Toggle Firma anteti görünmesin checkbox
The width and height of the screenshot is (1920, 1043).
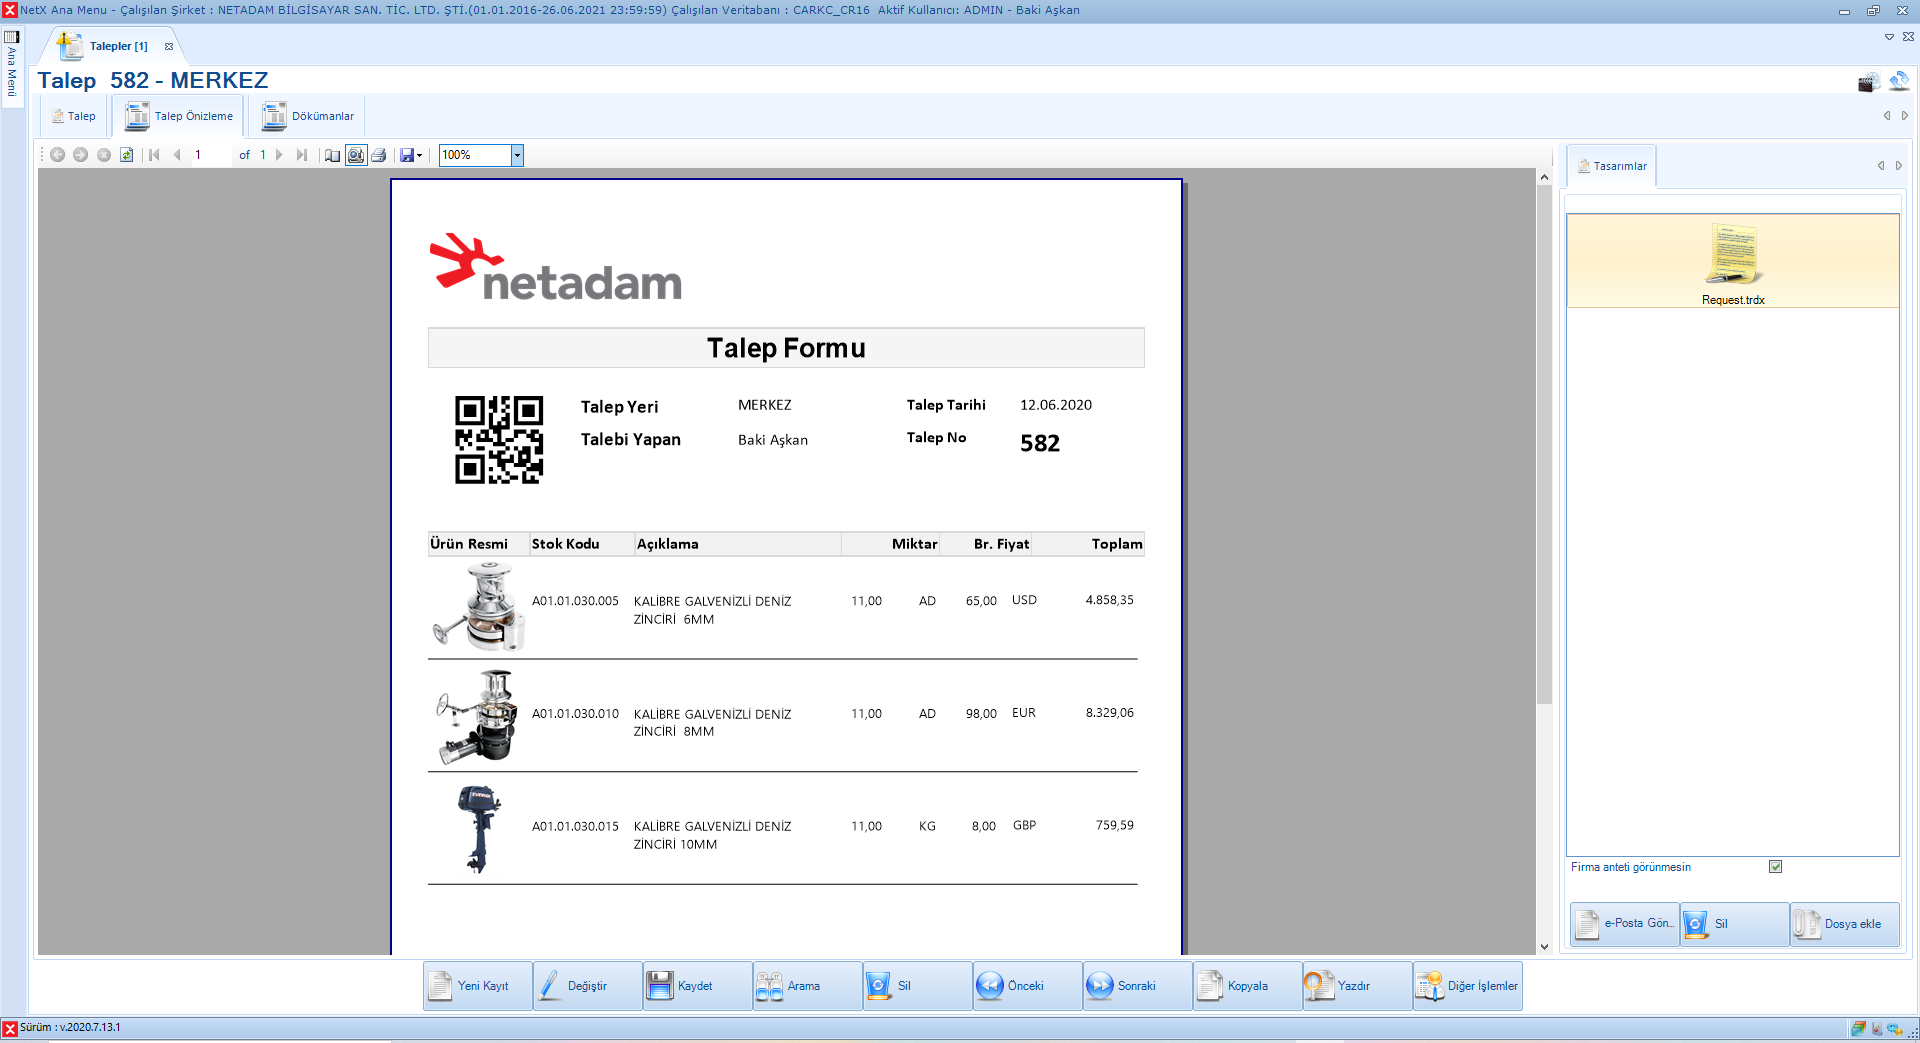(x=1775, y=867)
